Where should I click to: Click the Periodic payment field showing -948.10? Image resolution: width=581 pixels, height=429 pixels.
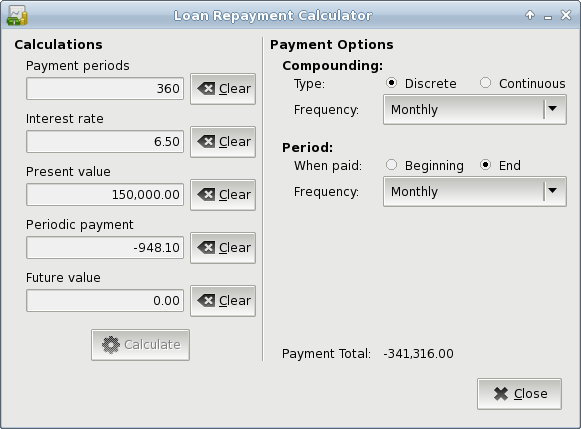coord(105,247)
